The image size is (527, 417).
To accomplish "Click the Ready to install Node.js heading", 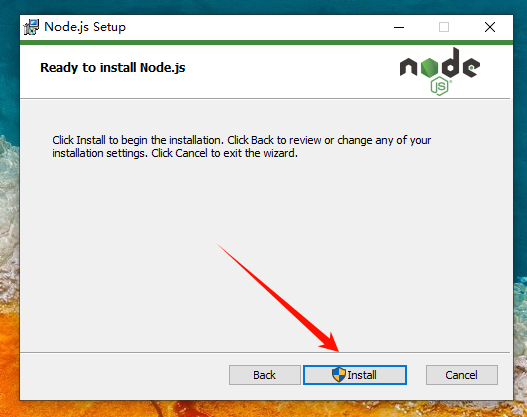I will (x=113, y=68).
